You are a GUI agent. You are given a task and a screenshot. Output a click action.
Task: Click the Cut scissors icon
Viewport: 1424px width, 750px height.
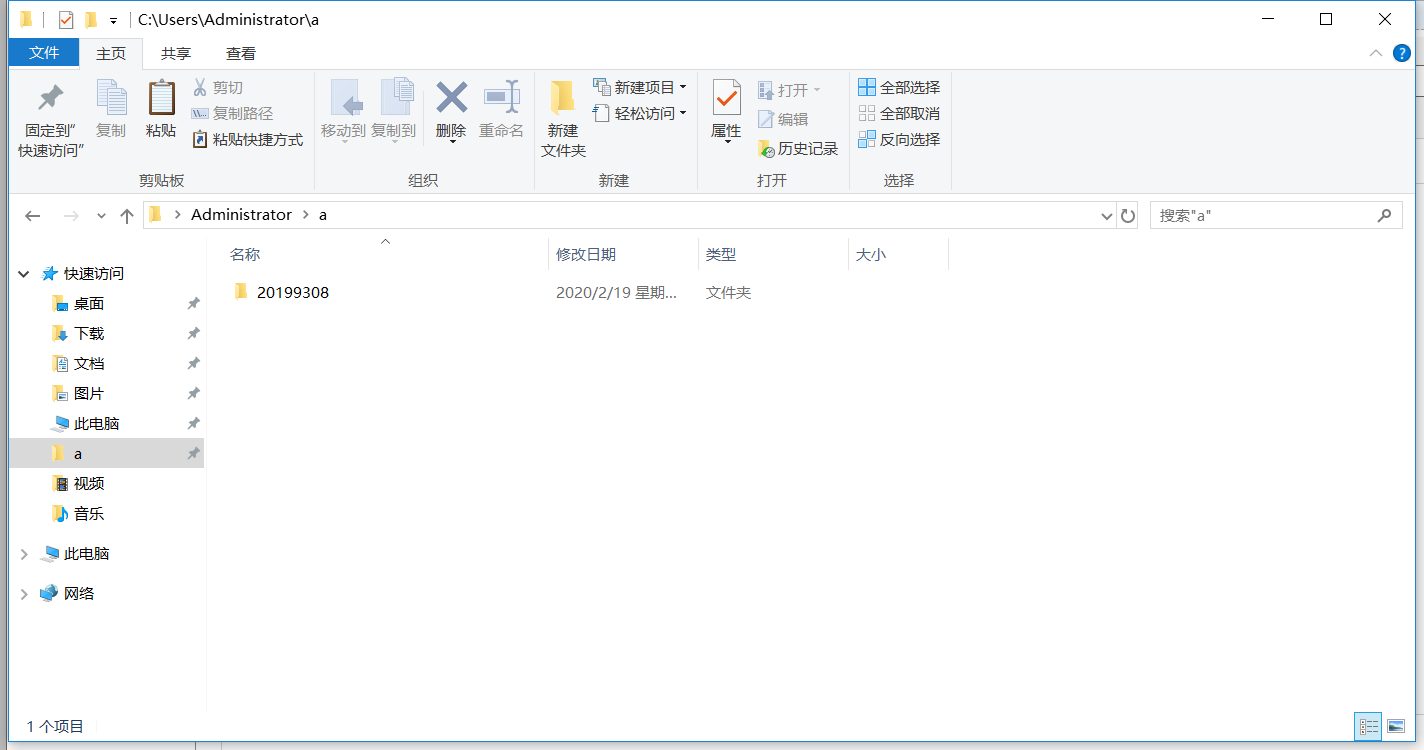(x=200, y=88)
